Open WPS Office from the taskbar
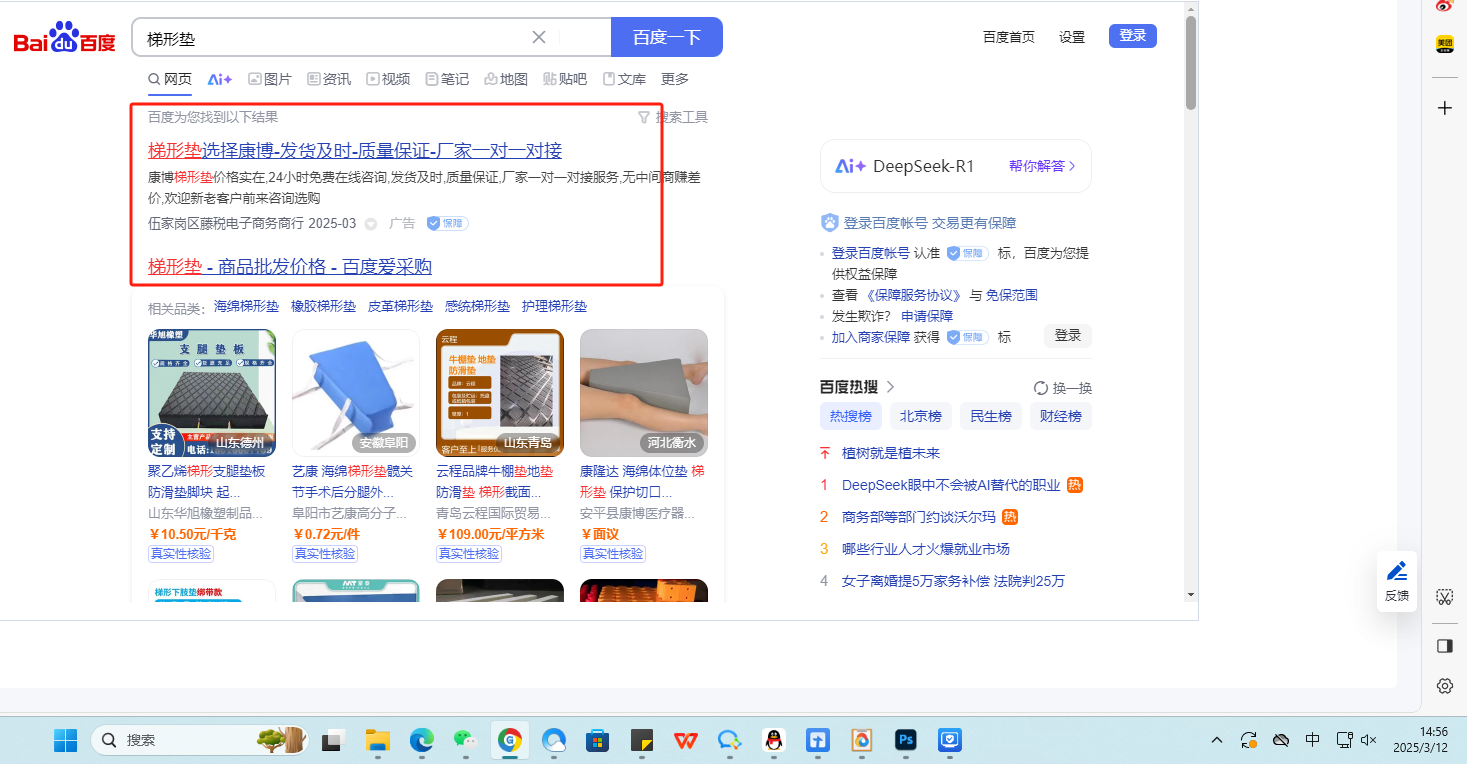Screen dimensions: 1467x764 tap(686, 740)
